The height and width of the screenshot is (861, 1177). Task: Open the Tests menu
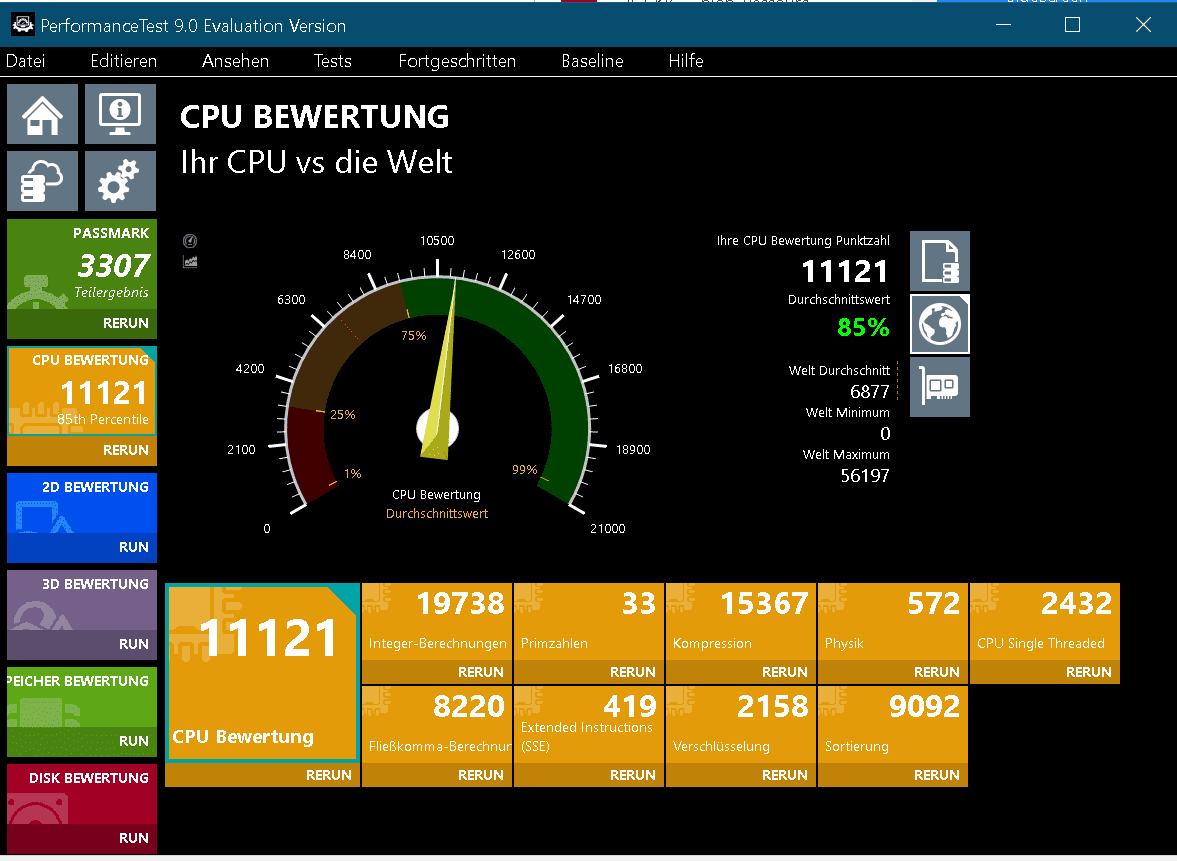click(x=333, y=61)
